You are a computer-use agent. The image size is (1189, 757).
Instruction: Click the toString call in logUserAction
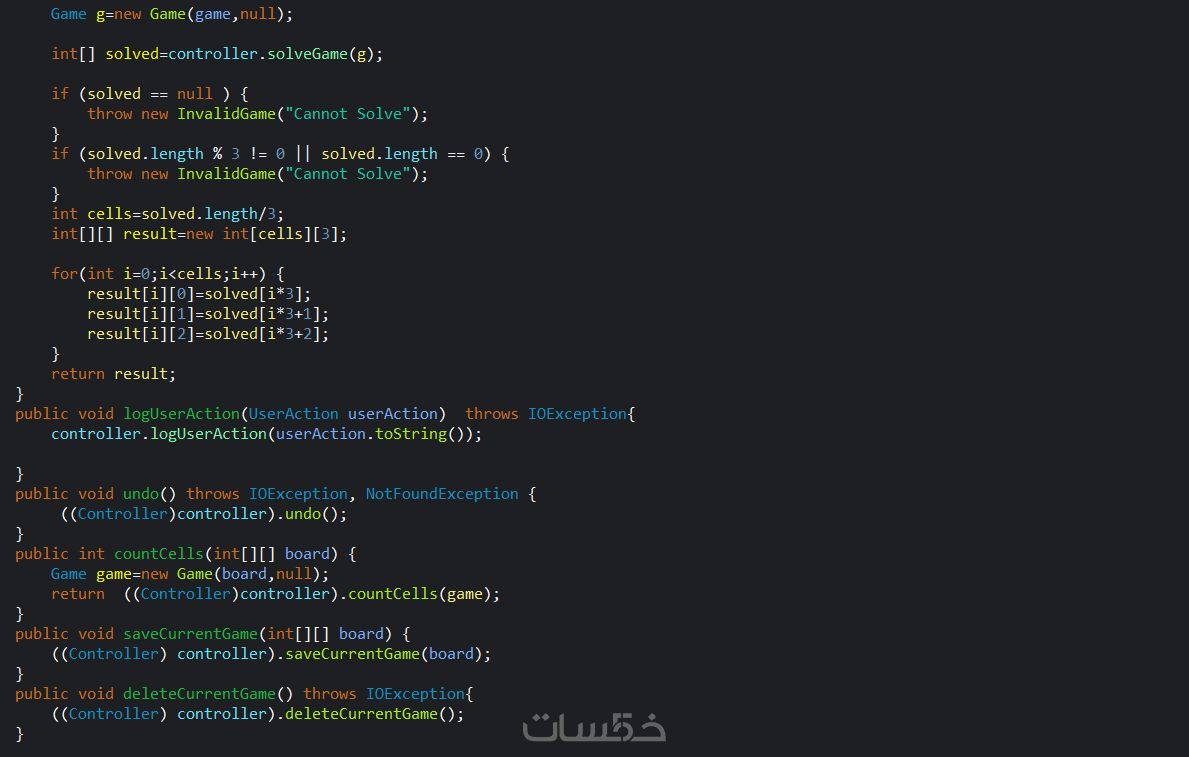pos(411,434)
